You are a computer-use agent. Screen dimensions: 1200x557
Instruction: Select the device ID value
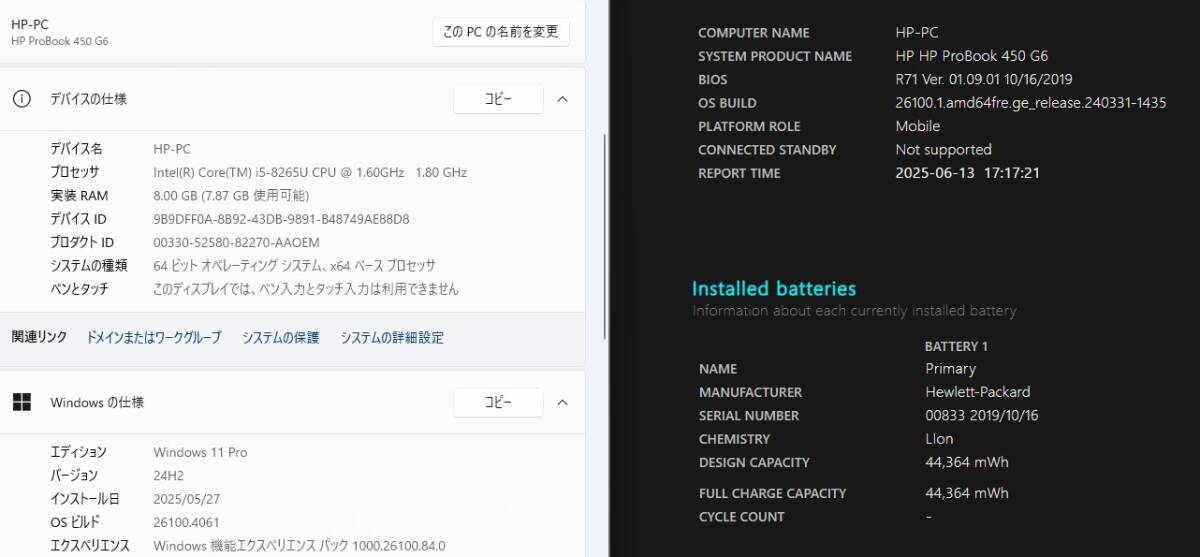[281, 219]
